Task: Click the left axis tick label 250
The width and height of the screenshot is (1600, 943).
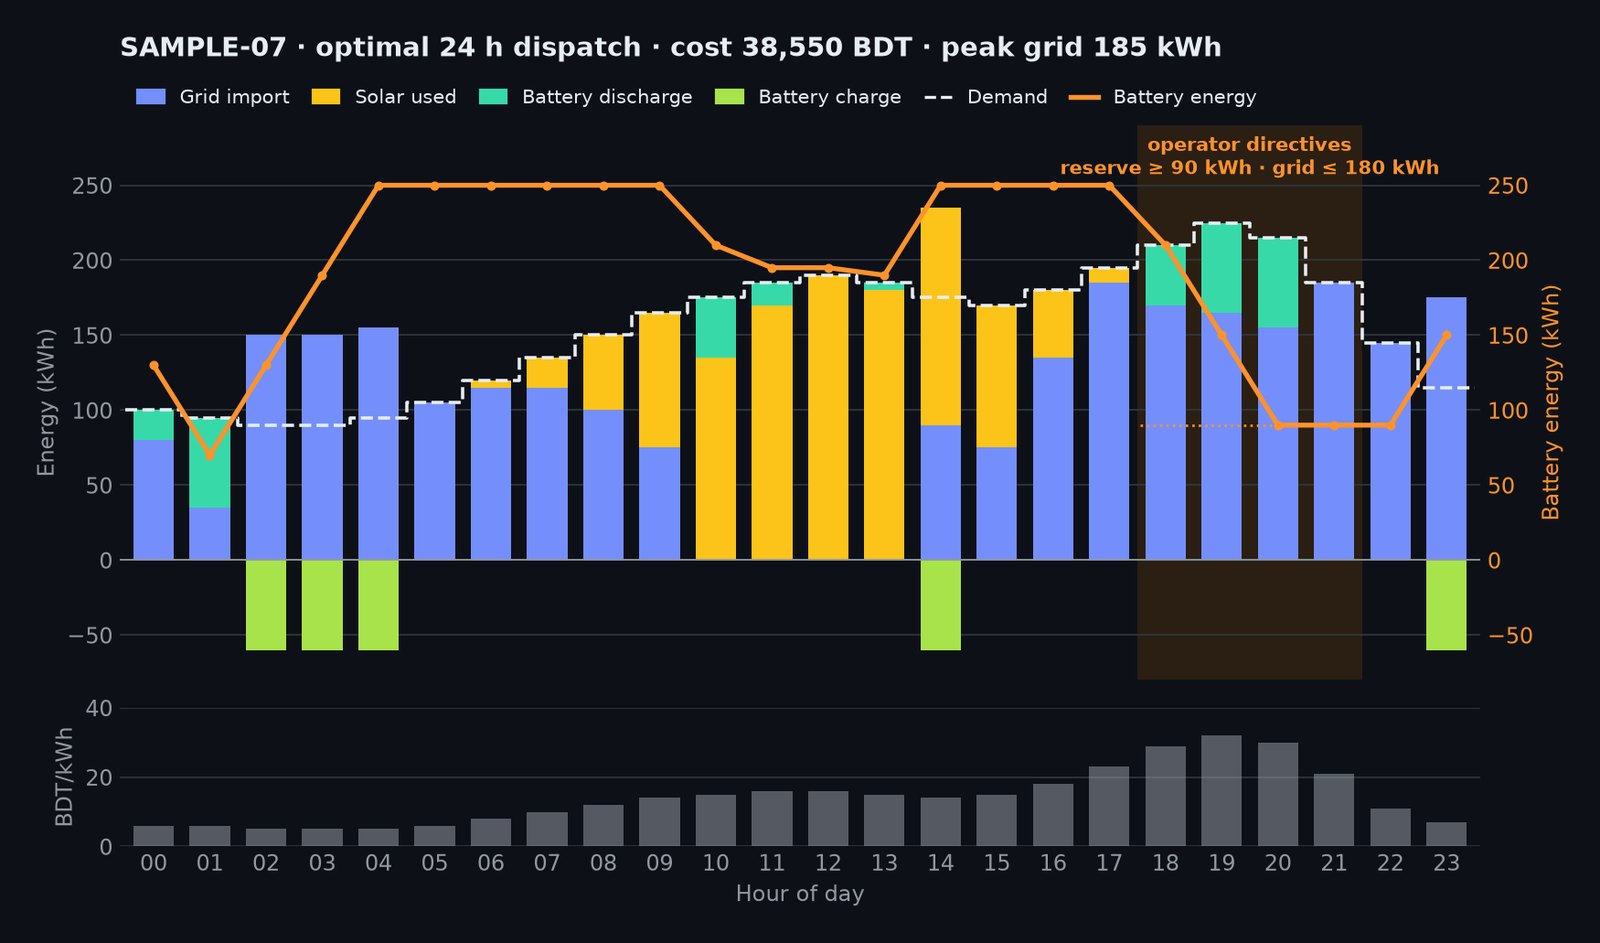Action: click(92, 186)
